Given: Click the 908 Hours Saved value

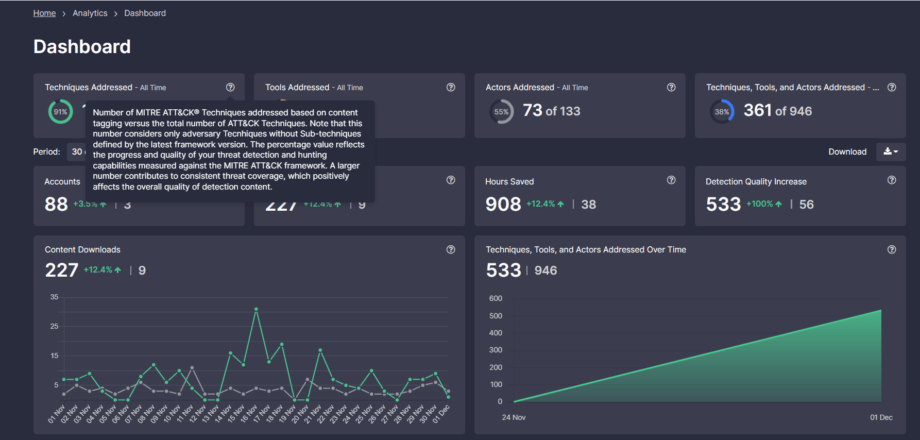Looking at the screenshot, I should point(503,204).
